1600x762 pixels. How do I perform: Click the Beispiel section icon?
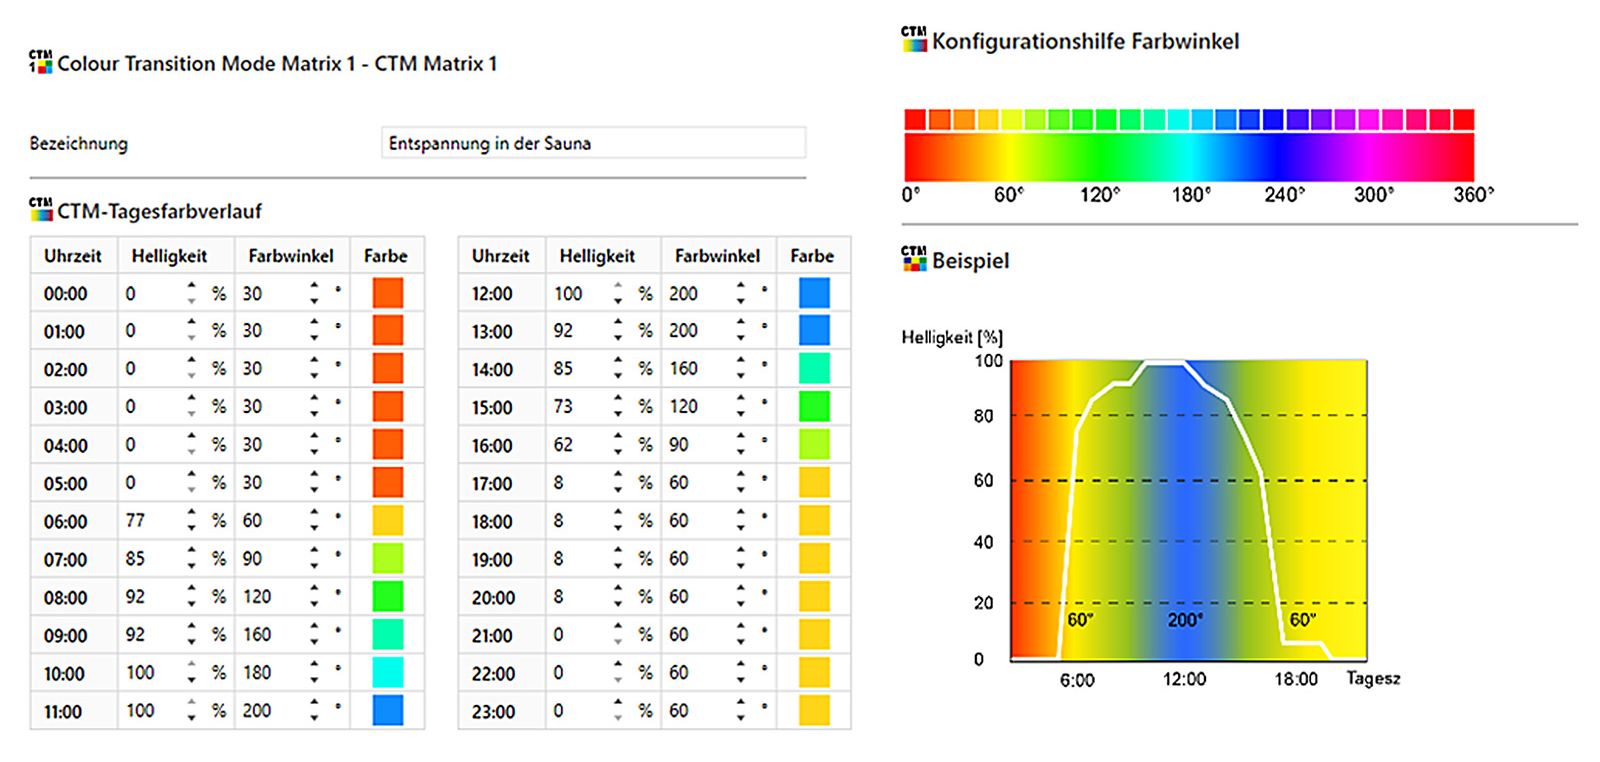click(x=913, y=259)
